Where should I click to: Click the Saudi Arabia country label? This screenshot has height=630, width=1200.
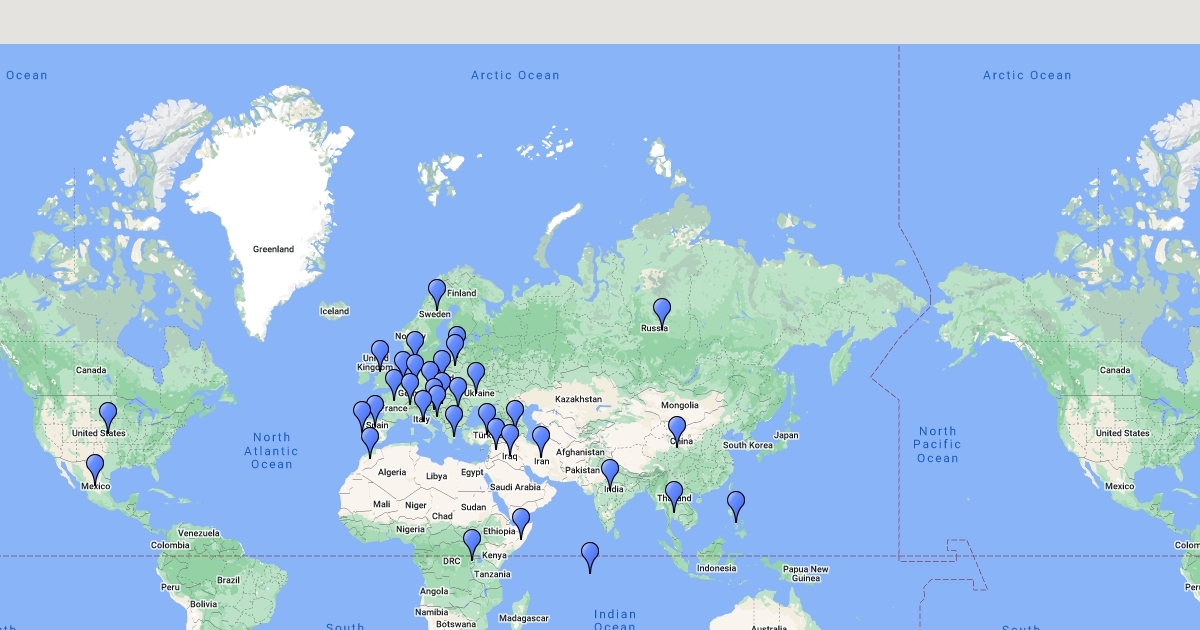tap(515, 487)
